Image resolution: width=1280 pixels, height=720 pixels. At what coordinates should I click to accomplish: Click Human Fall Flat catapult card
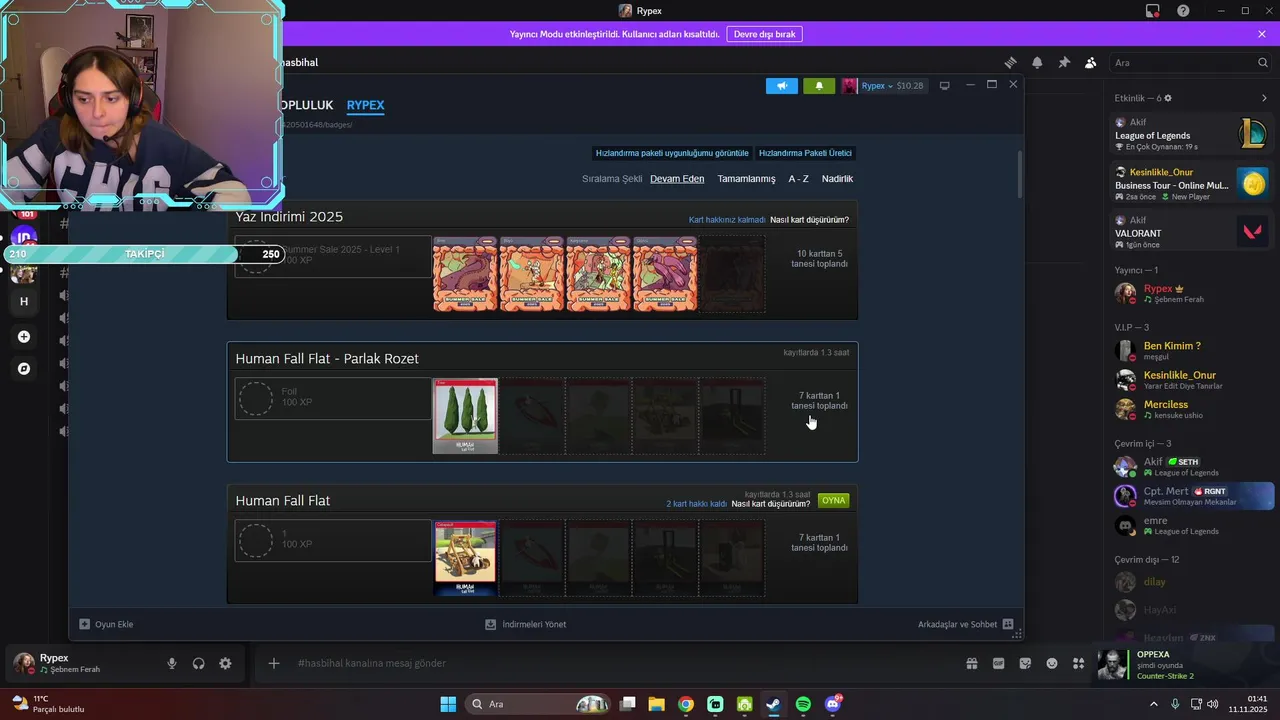pos(465,558)
